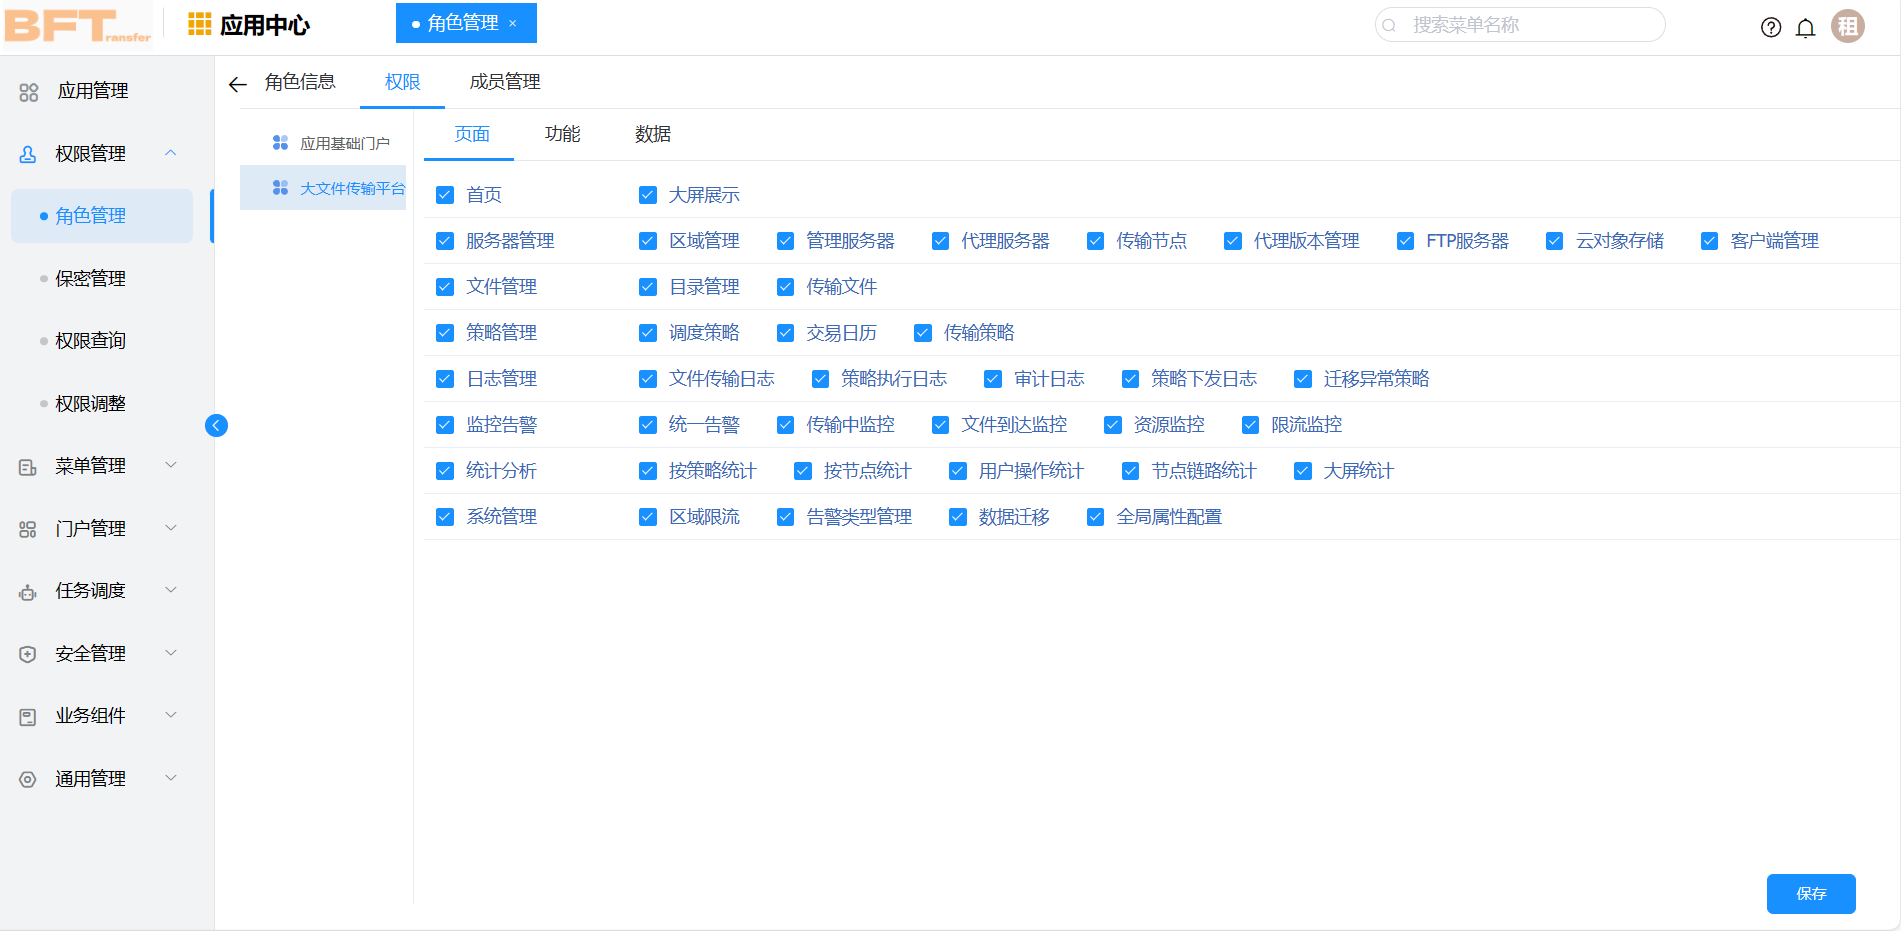Click the back arrow beside 角色信息
Screen dimensions: 1901x931
(x=237, y=84)
